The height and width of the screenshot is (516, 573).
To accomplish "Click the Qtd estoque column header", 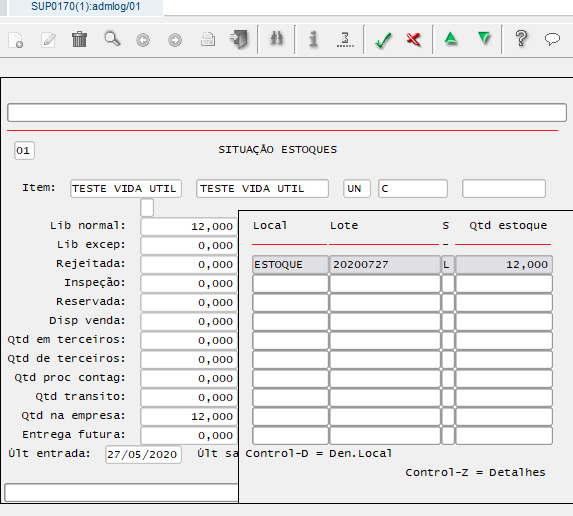I will coord(508,225).
